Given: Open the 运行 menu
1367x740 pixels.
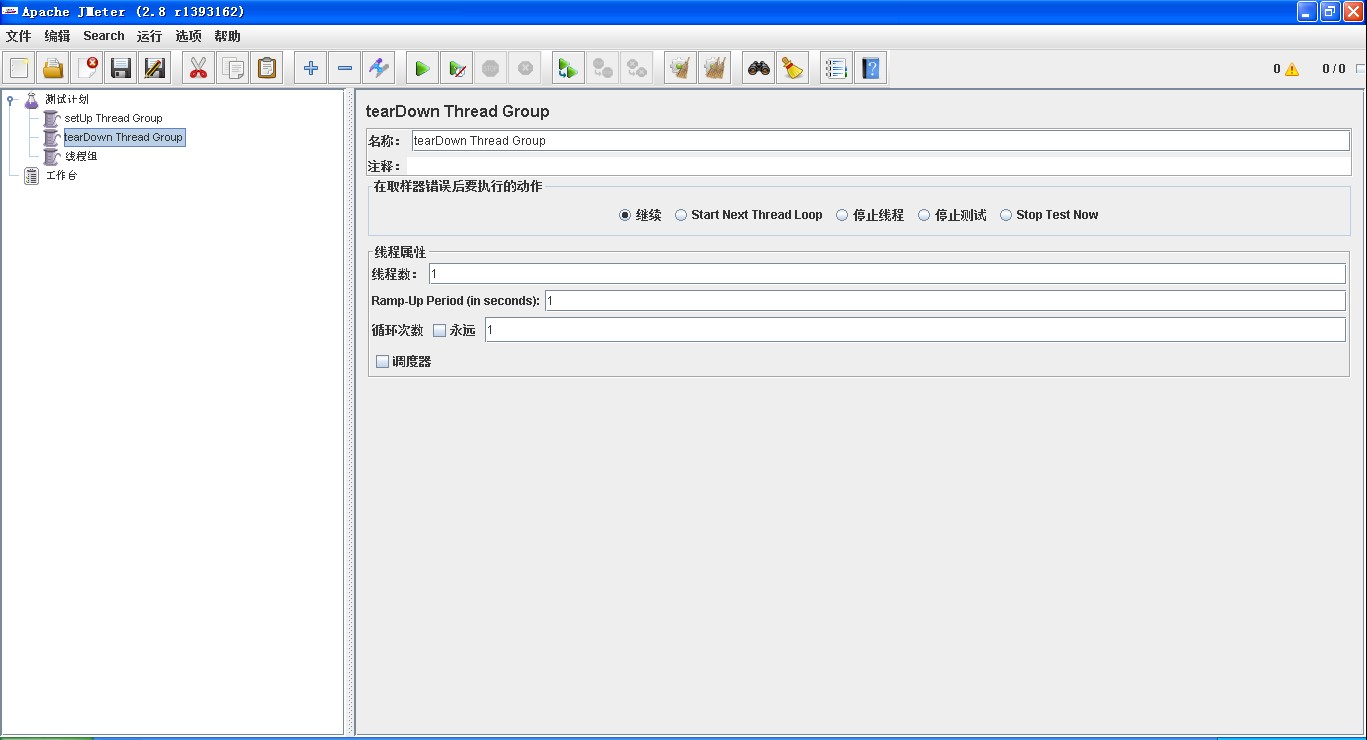Looking at the screenshot, I should click(149, 36).
